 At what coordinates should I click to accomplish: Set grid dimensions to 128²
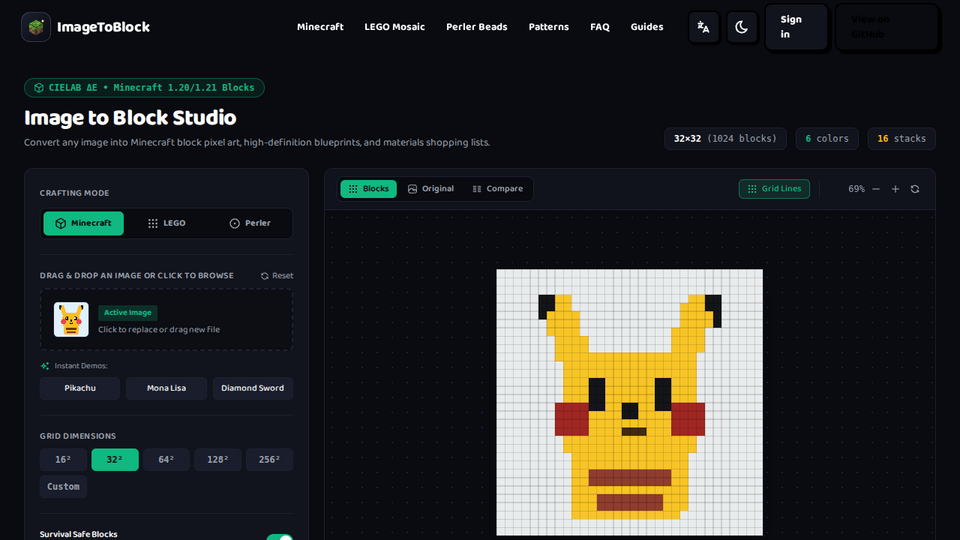point(217,460)
